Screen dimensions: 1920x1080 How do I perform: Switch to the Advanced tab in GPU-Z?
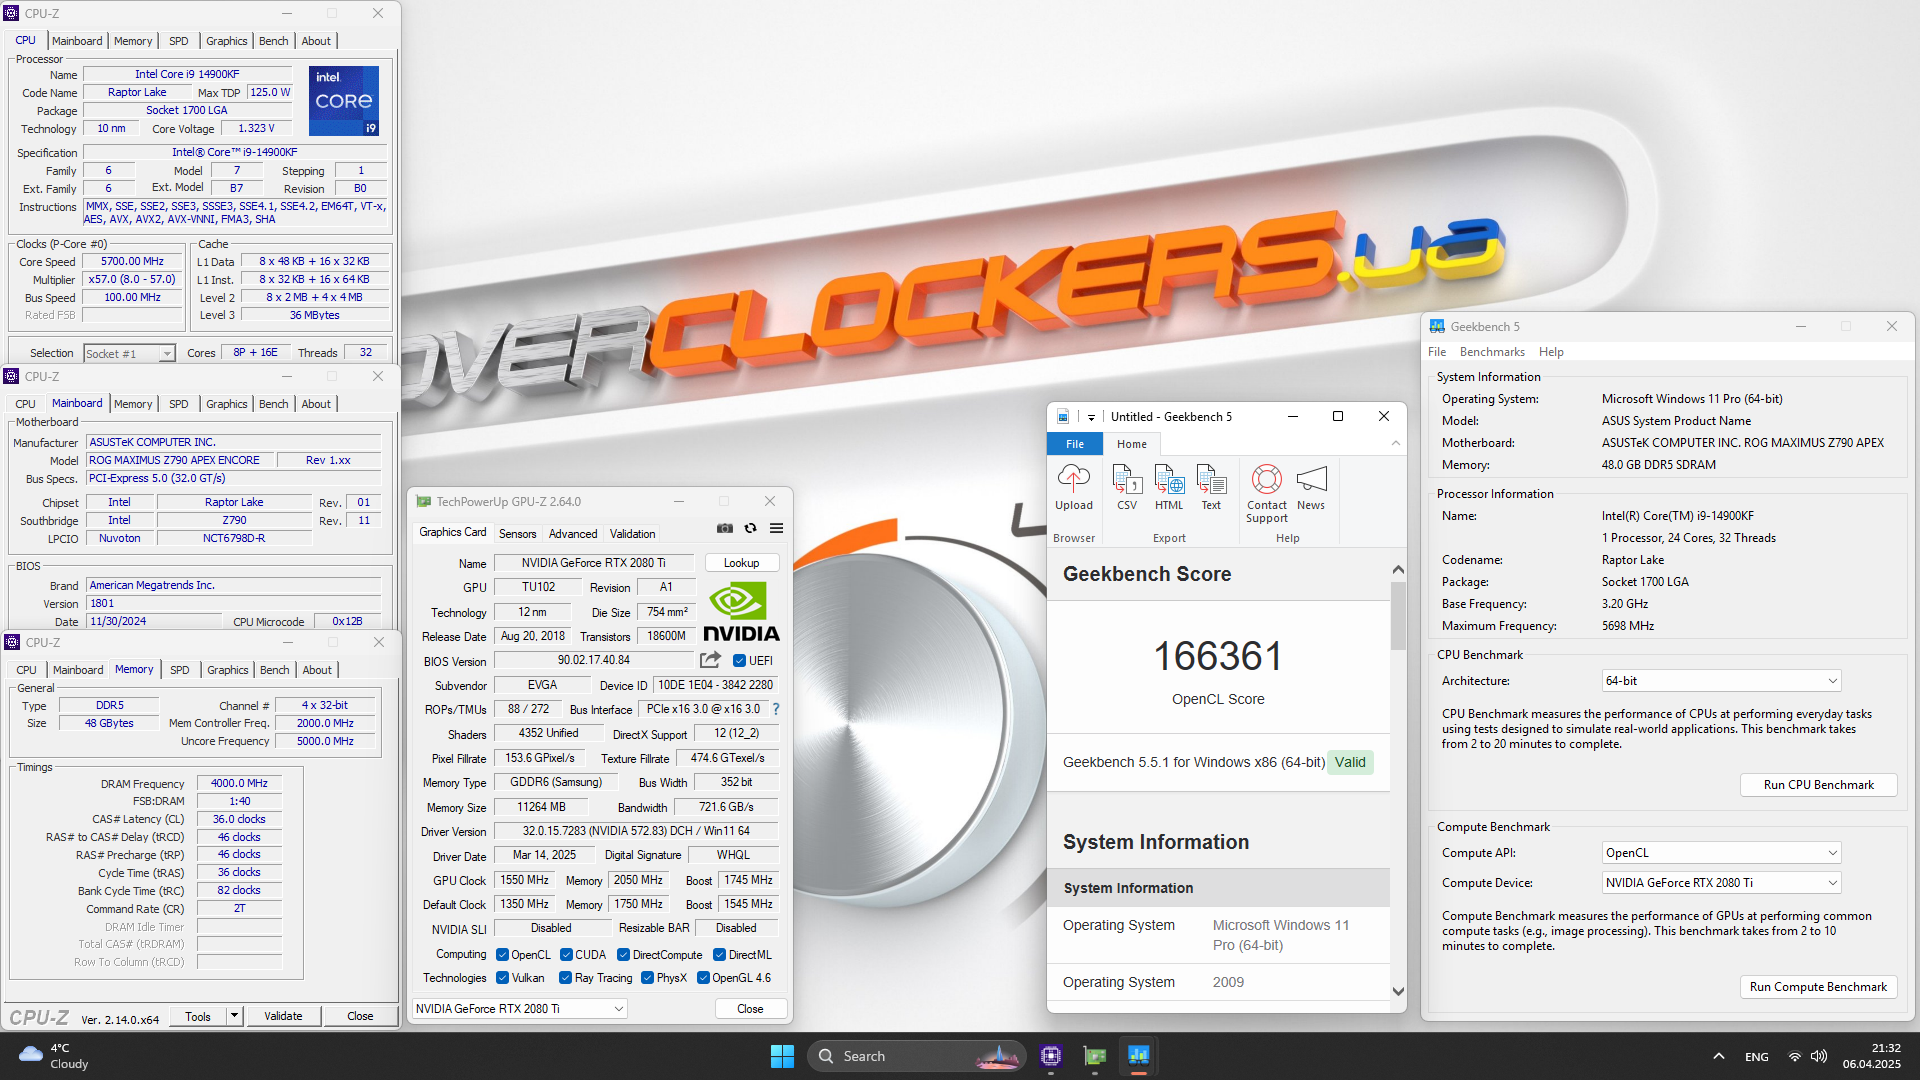pos(573,534)
